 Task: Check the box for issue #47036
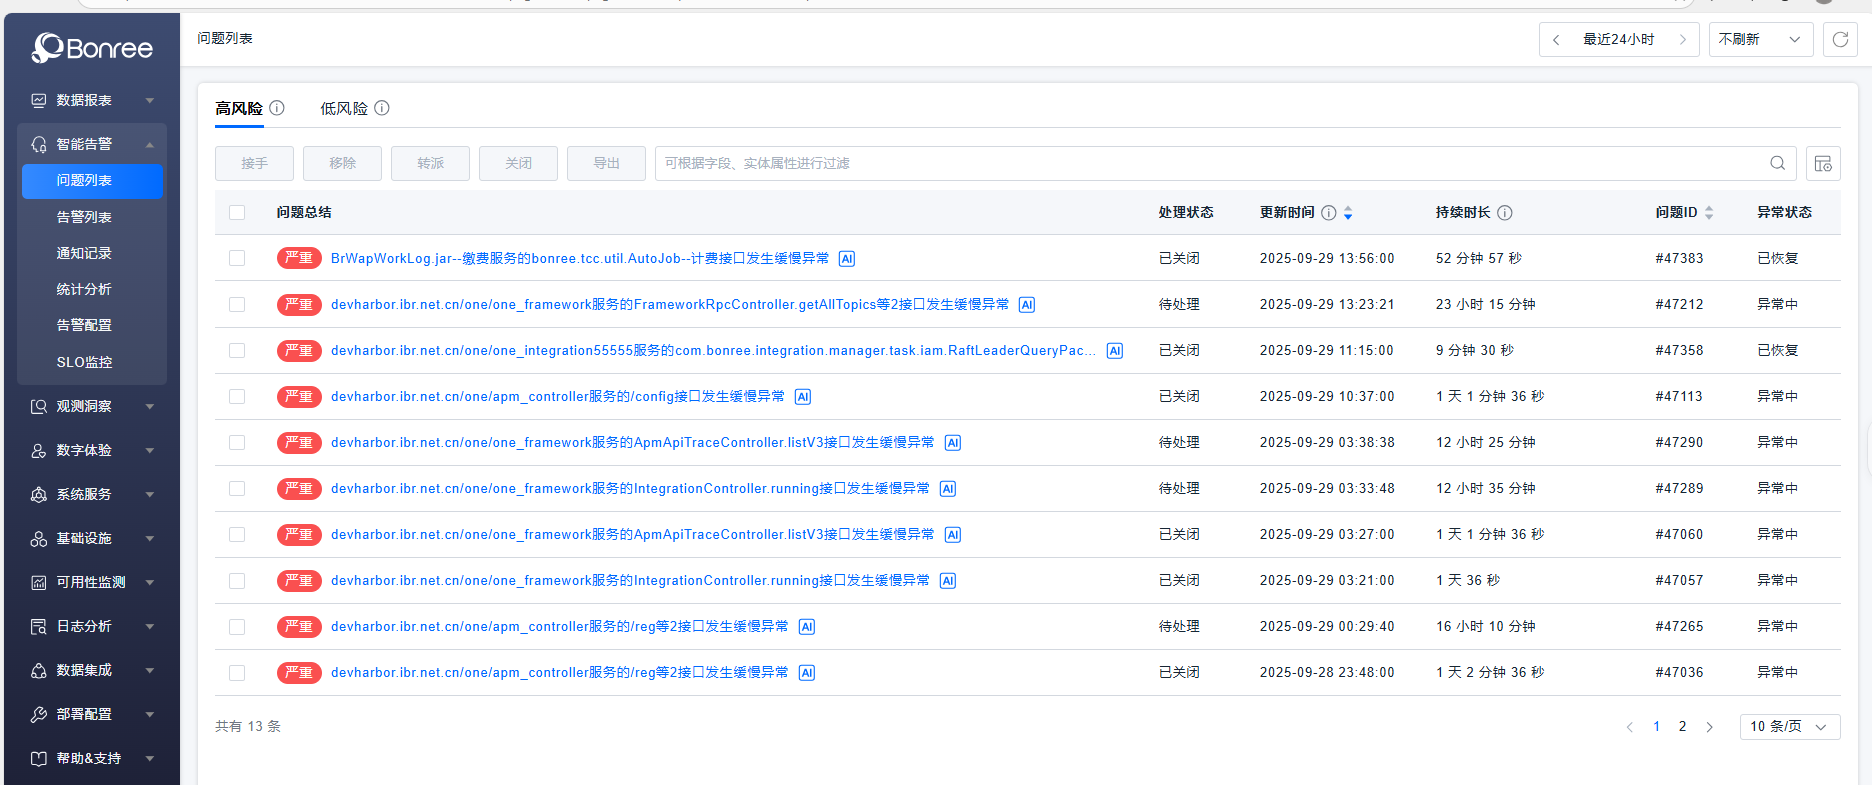pos(237,672)
